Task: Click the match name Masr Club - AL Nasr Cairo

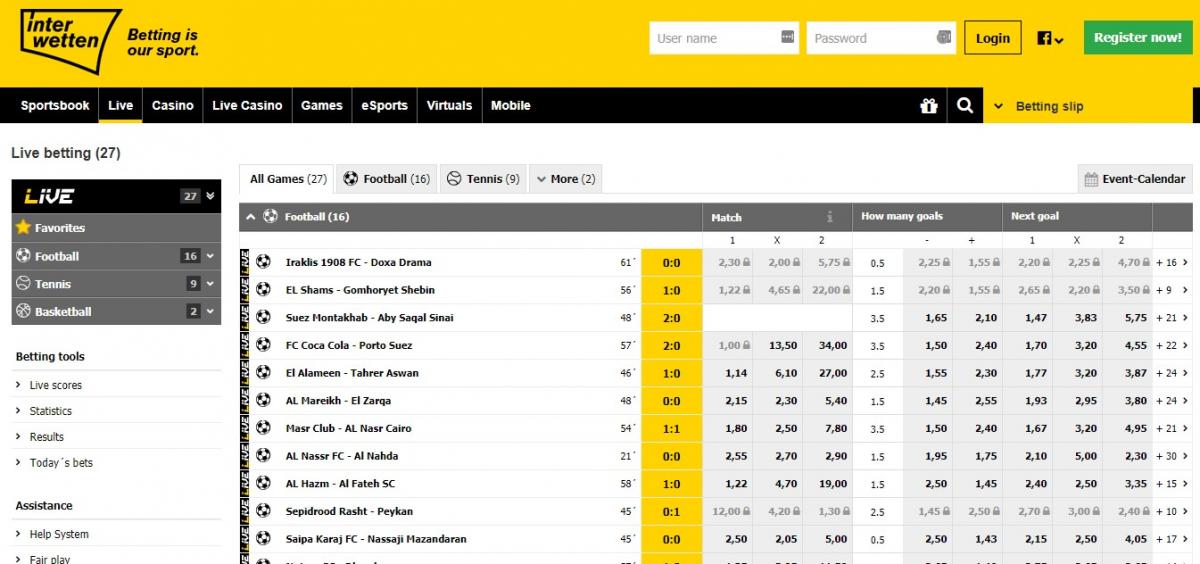Action: click(348, 428)
